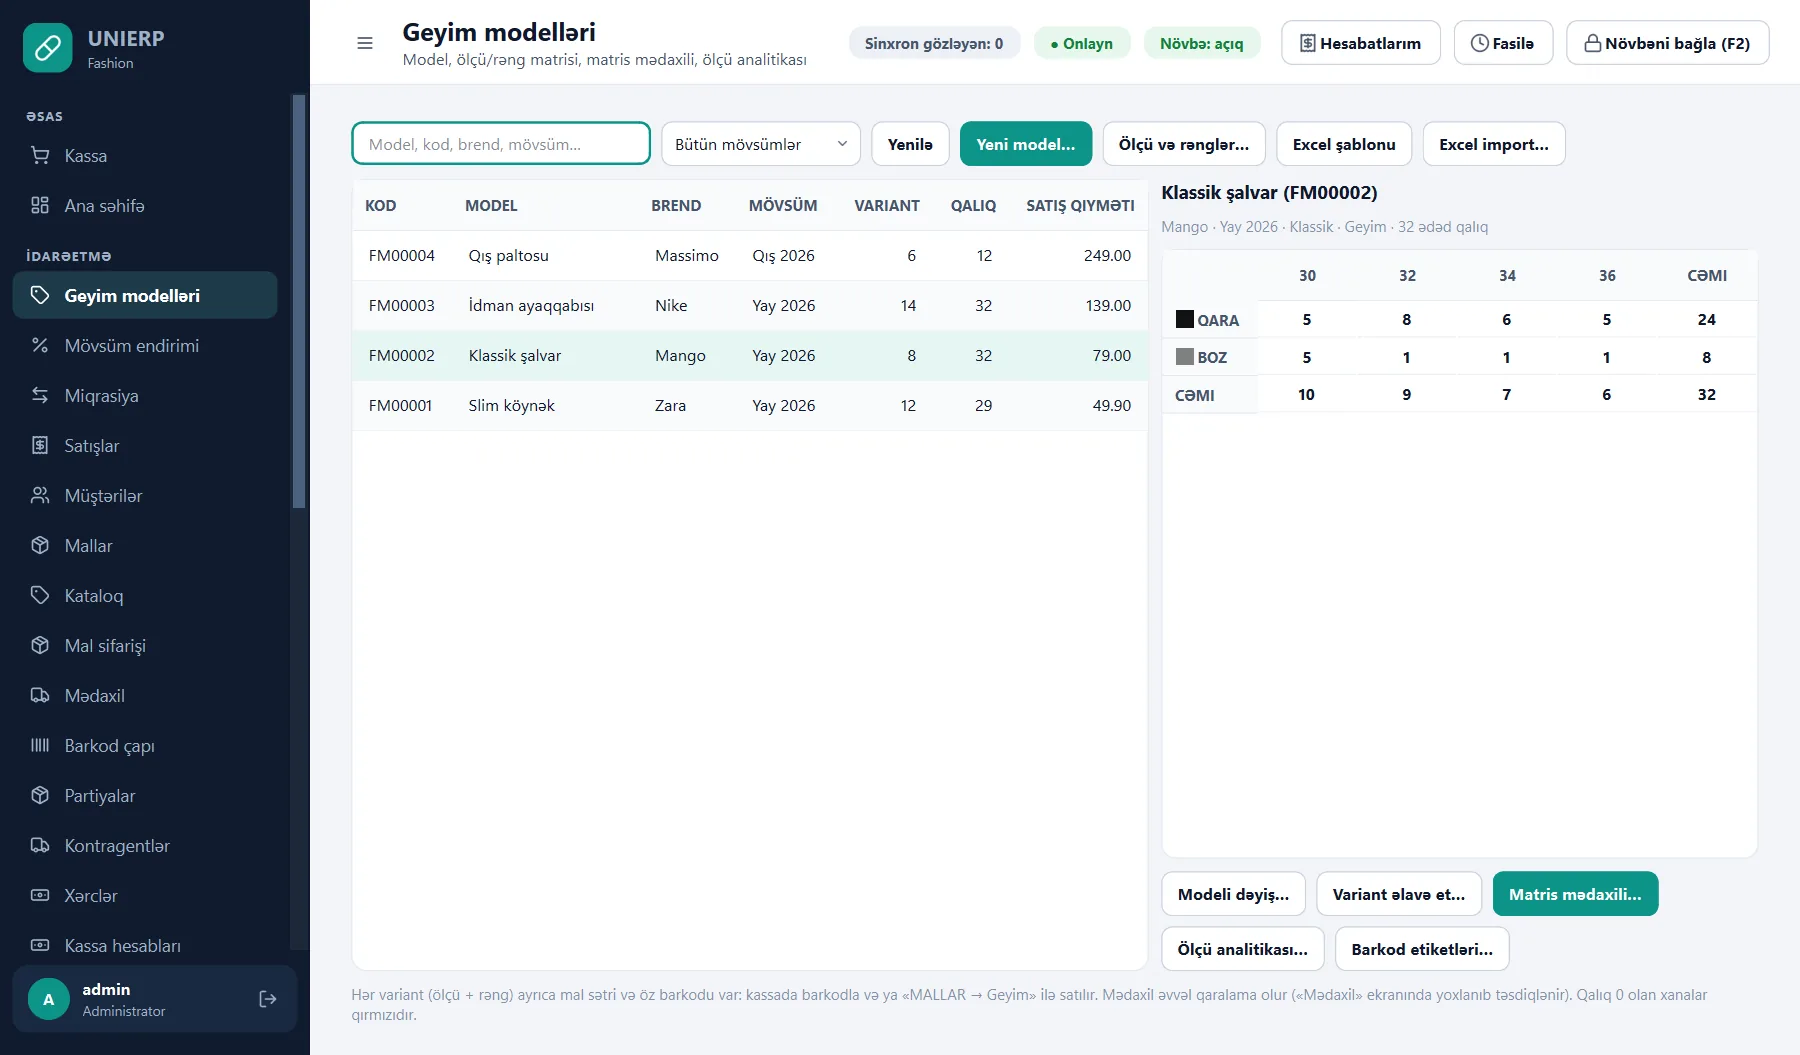Viewport: 1800px width, 1055px height.
Task: Click the UNIERP logo icon
Action: point(48,48)
